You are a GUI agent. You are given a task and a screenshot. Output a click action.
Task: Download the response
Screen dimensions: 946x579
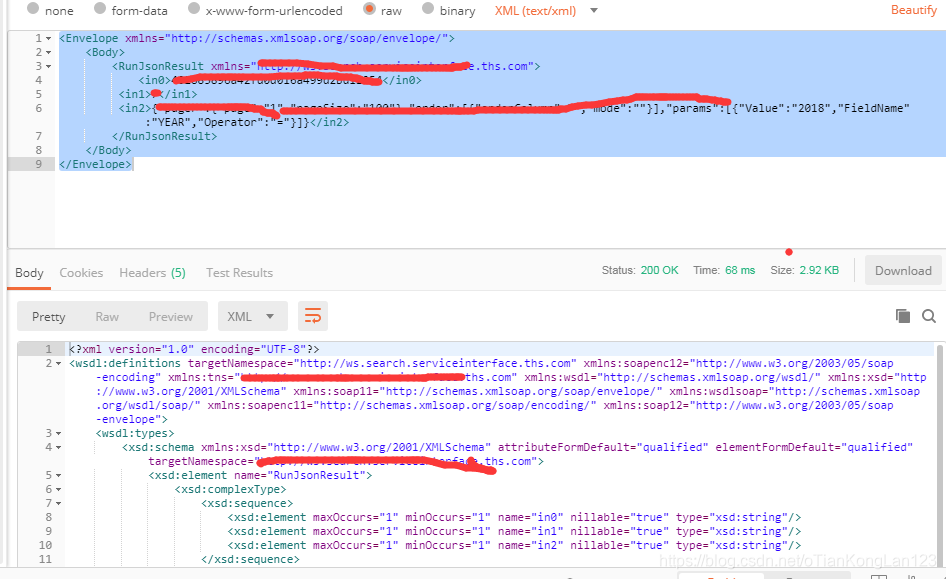click(903, 270)
